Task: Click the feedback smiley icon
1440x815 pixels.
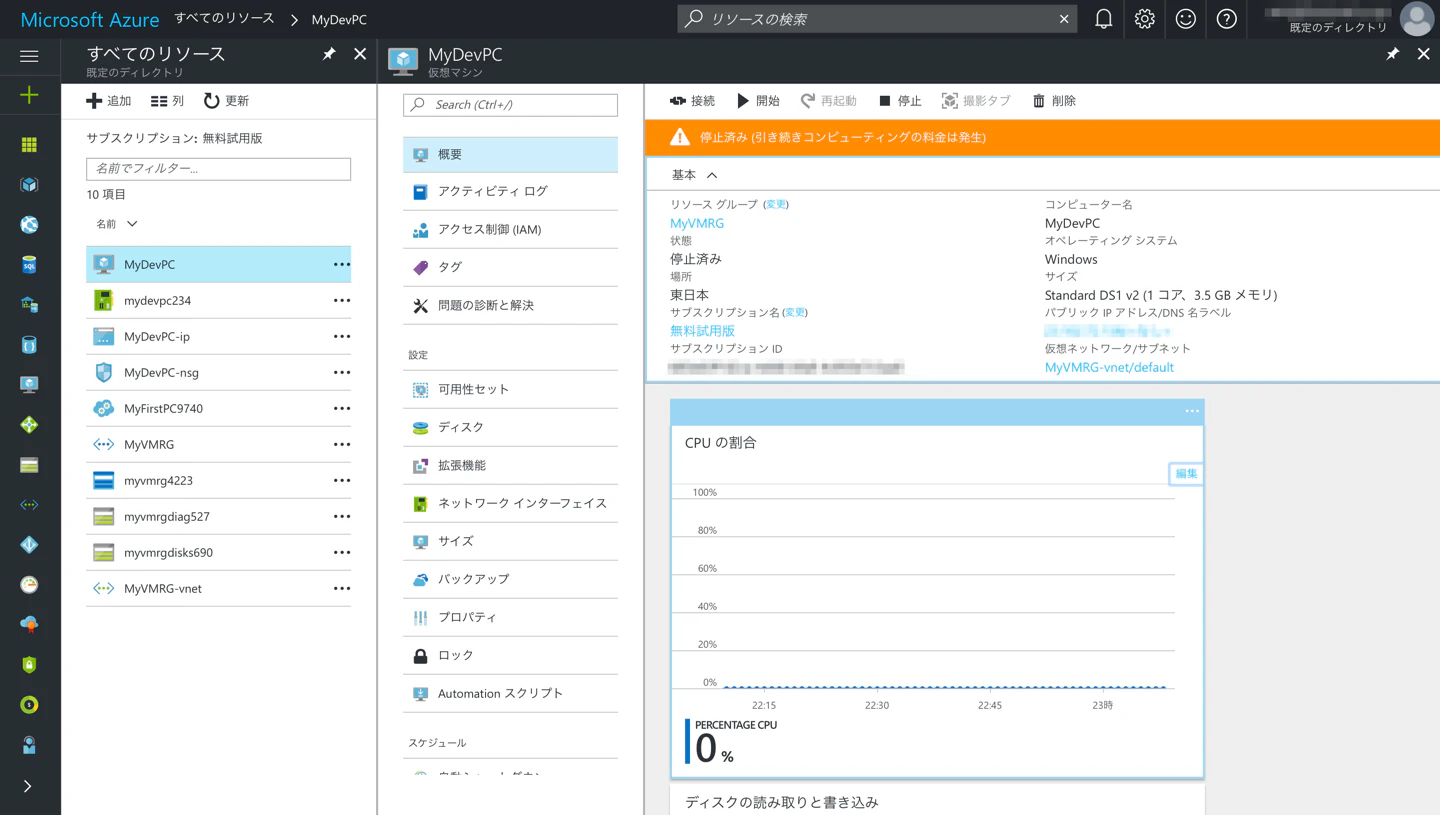Action: 1185,19
